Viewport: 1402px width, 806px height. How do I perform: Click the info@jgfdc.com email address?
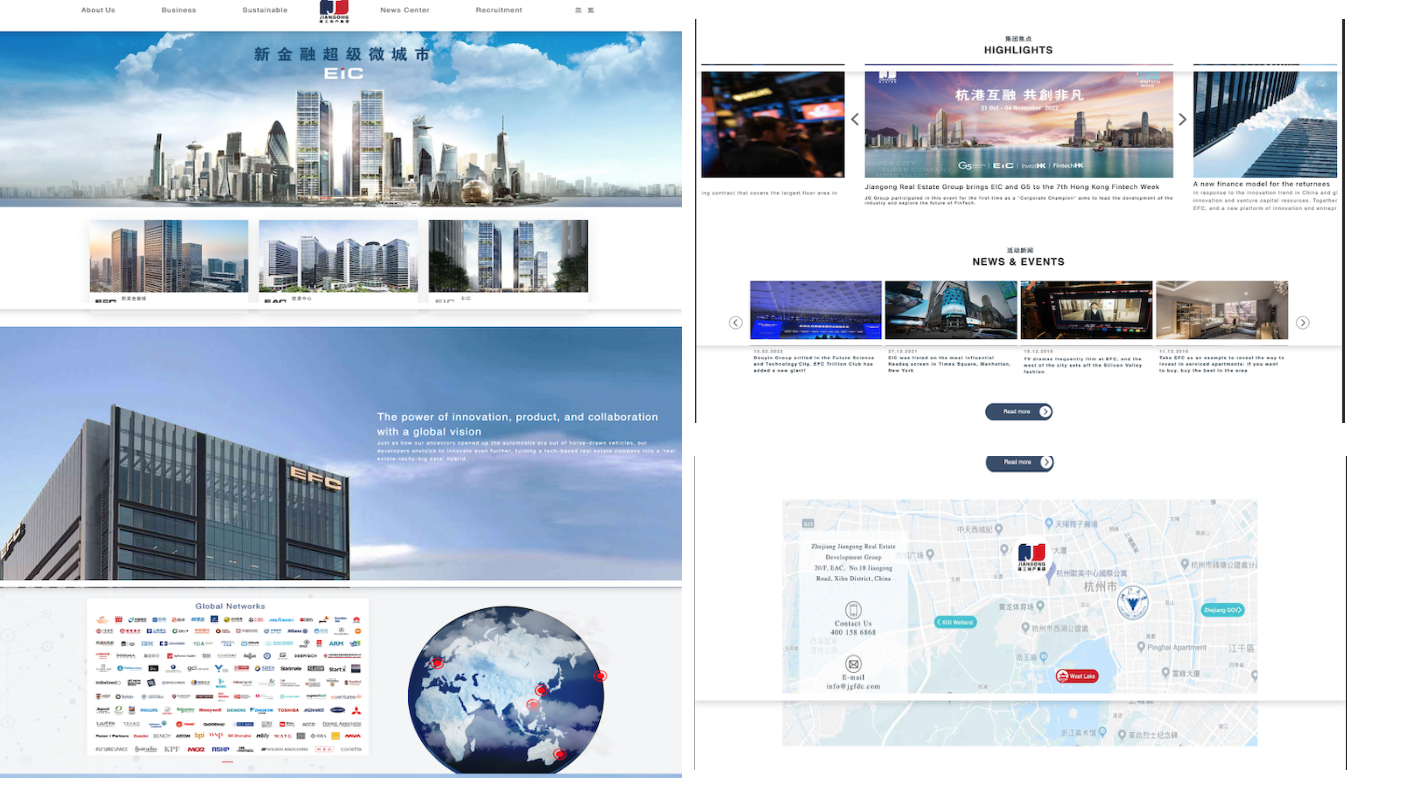tap(853, 686)
